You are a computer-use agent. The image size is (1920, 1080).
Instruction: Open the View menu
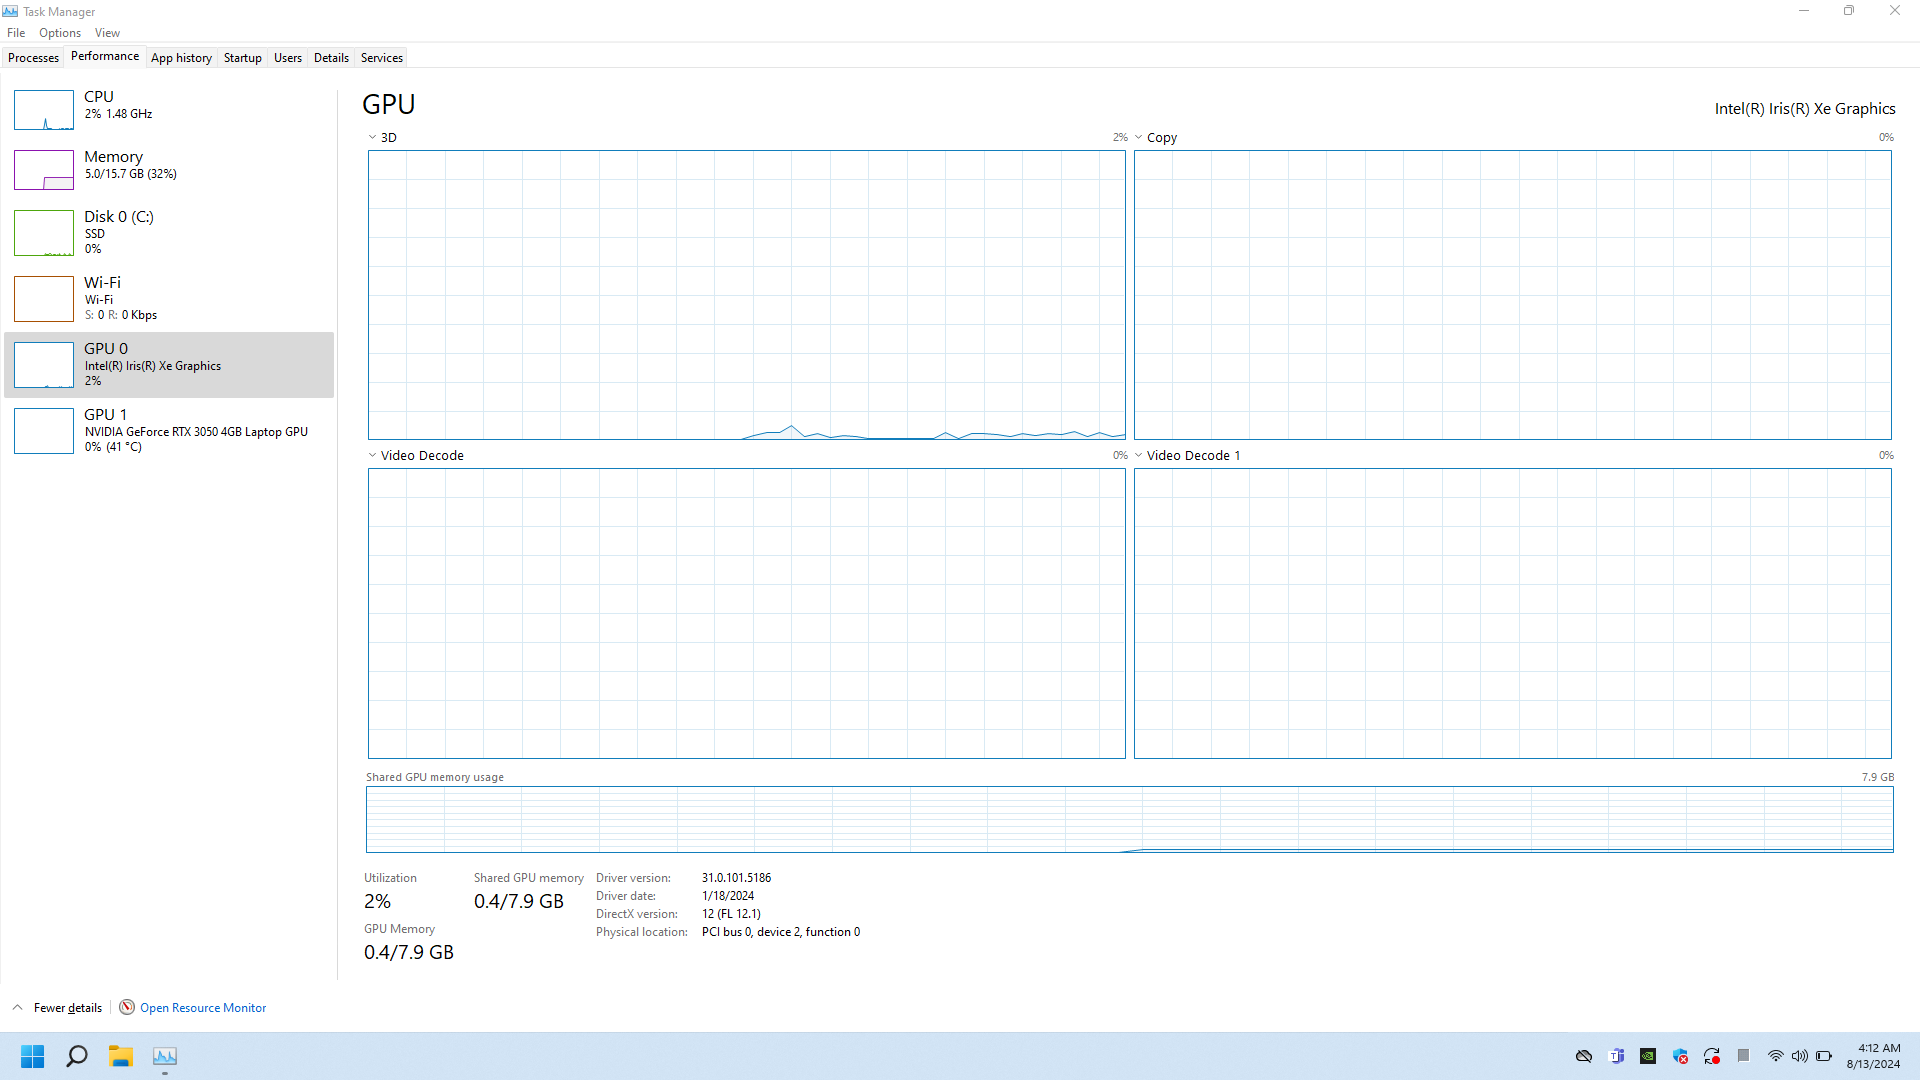107,33
